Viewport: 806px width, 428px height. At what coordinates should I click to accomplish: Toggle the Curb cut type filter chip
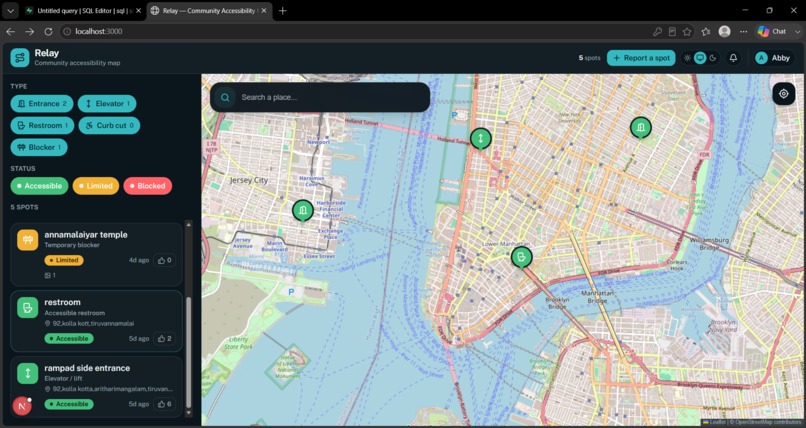[109, 125]
